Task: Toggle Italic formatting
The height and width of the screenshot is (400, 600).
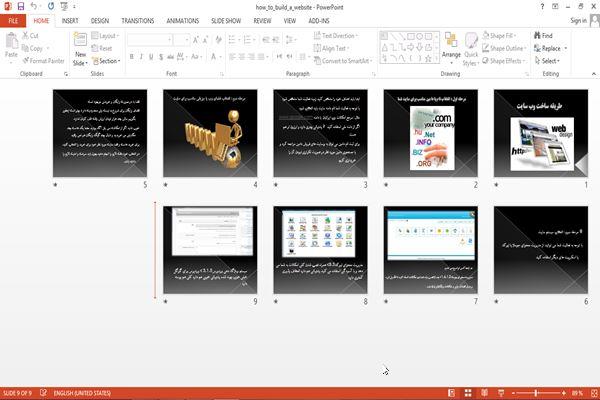Action: pos(141,57)
